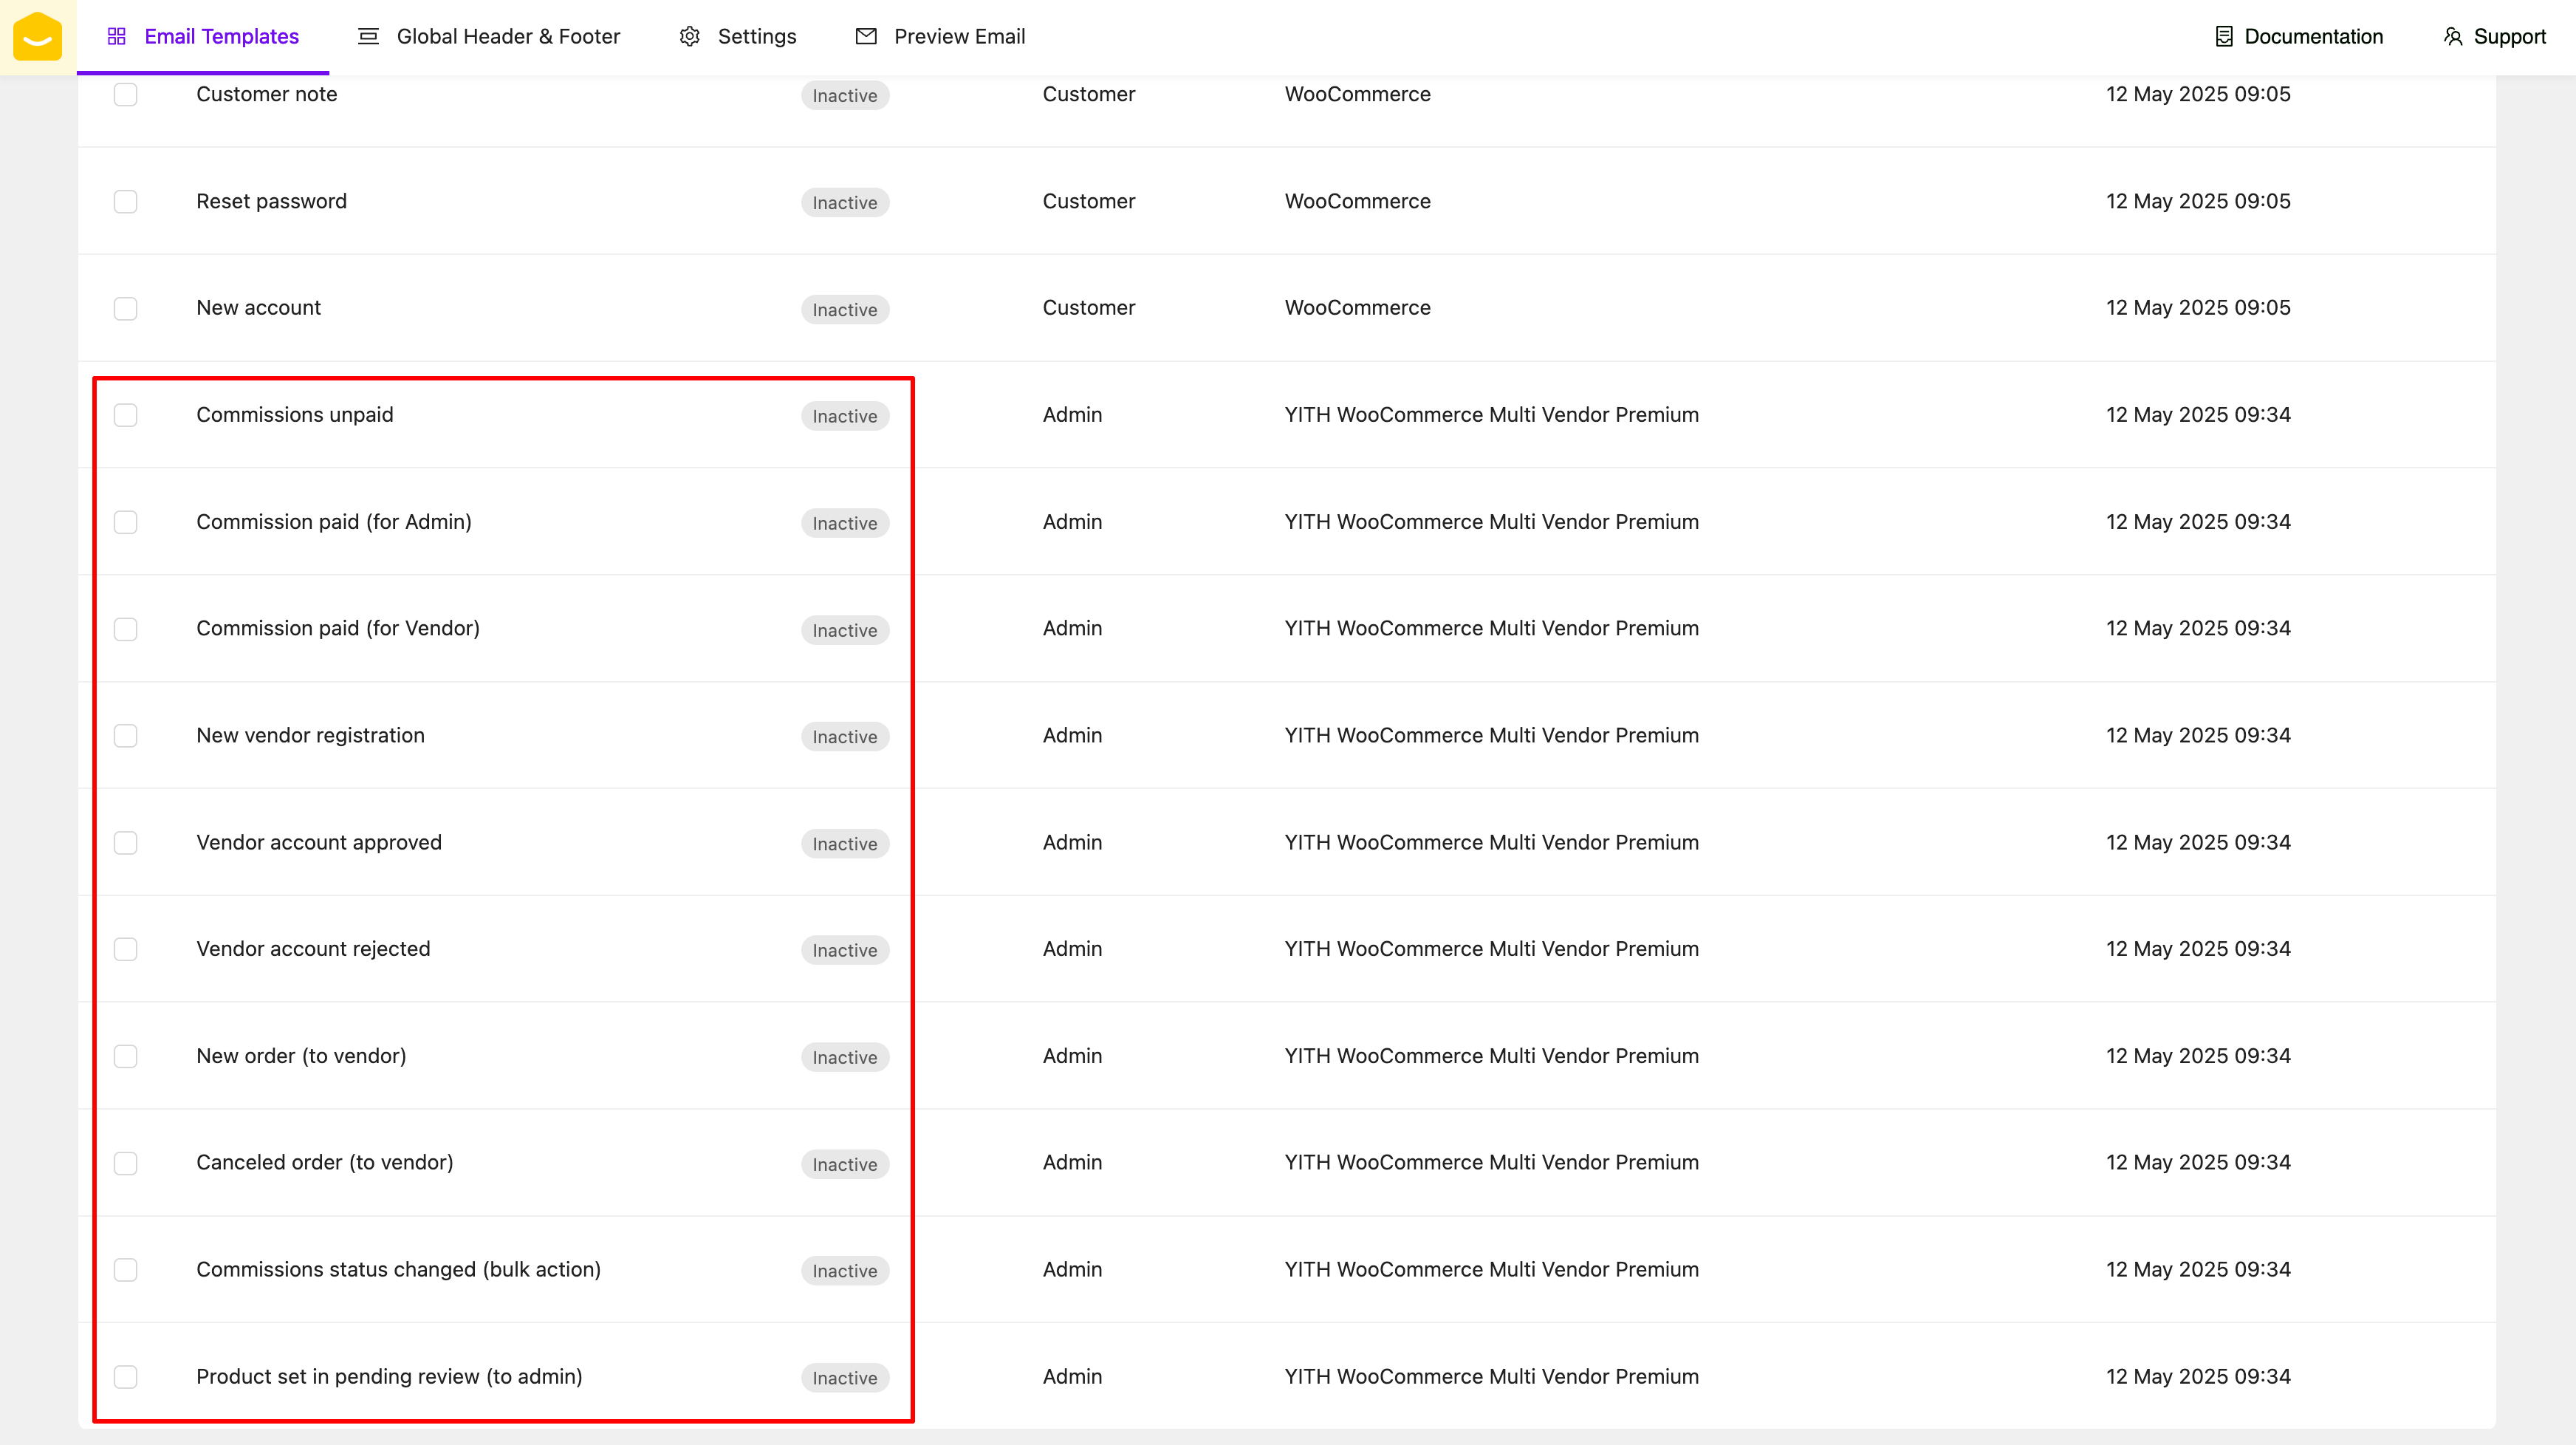Click the Inactive badge for Customer note
The height and width of the screenshot is (1445, 2576).
(844, 96)
